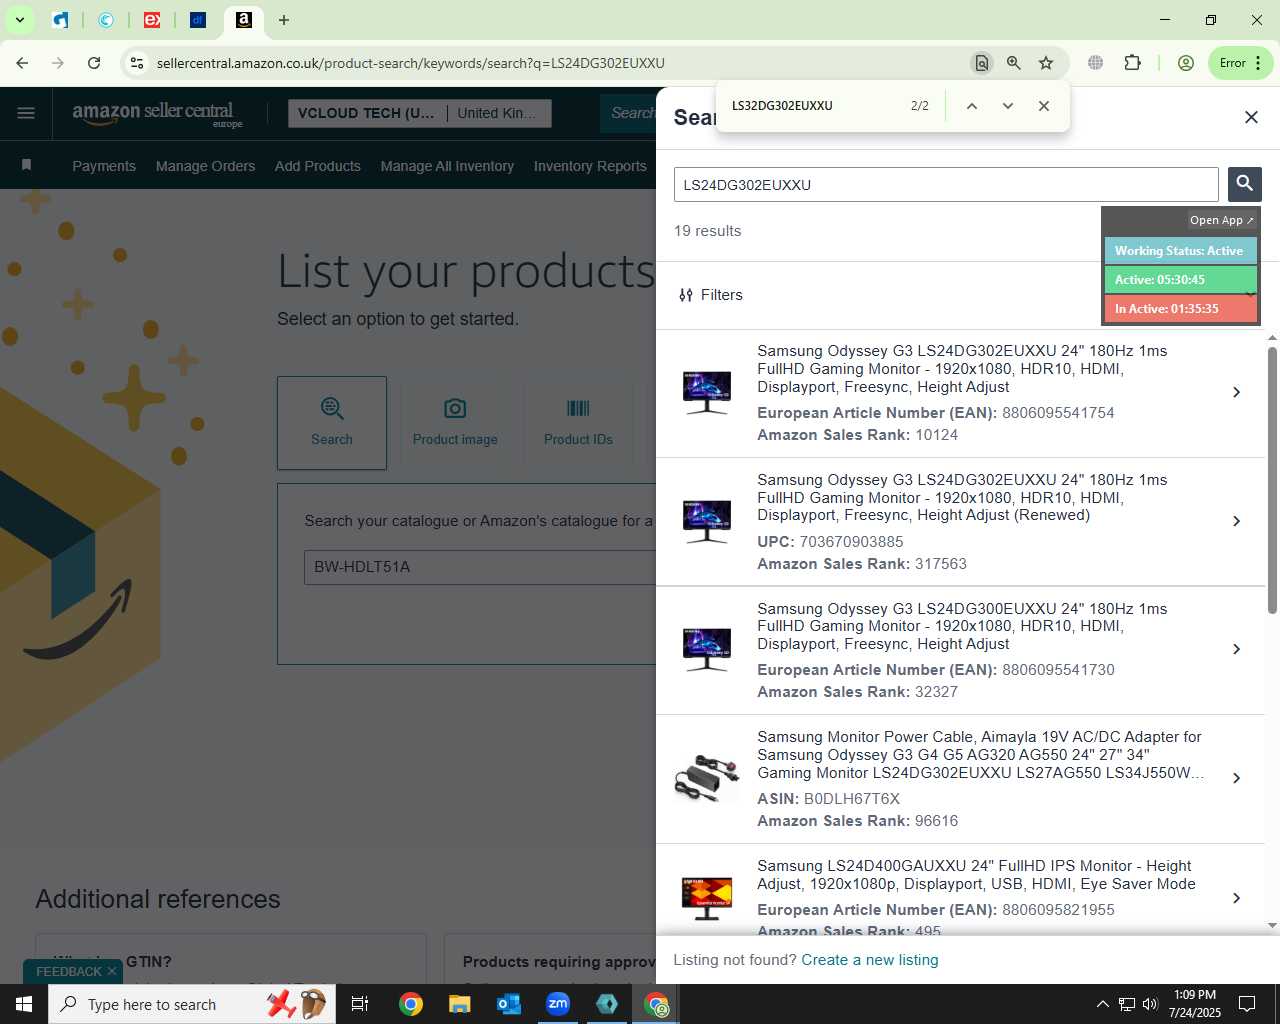Open the tab search dropdown arrow
The height and width of the screenshot is (1024, 1280).
(19, 20)
